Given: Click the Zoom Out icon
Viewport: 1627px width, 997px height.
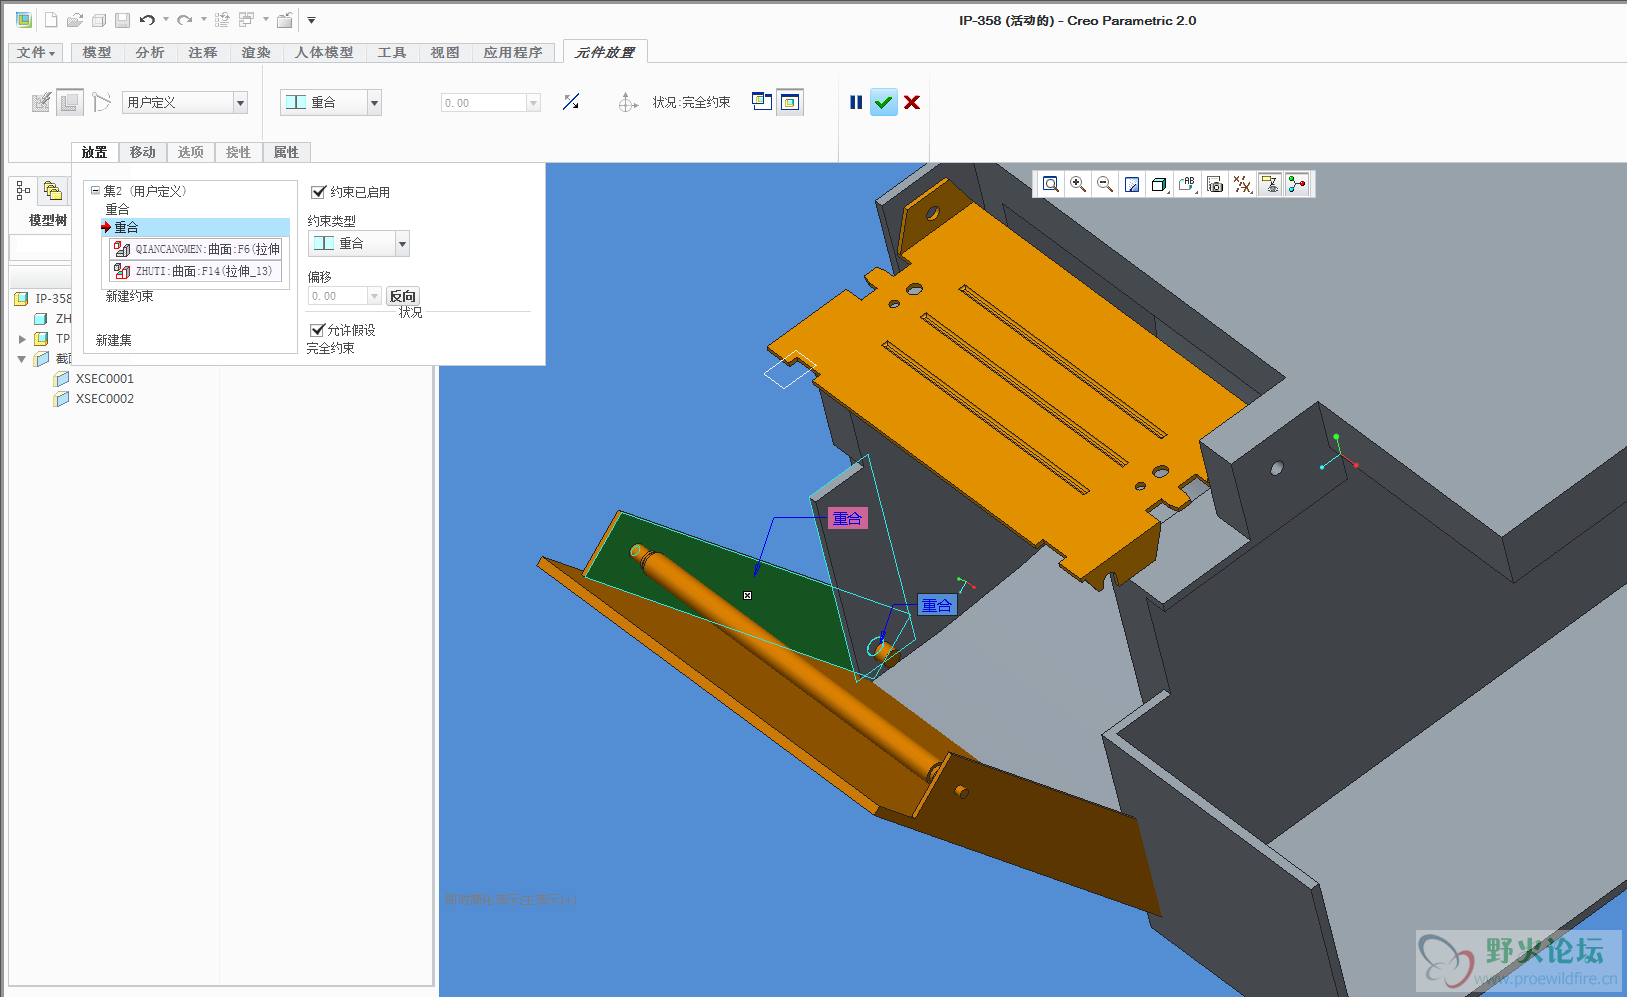Looking at the screenshot, I should (x=1105, y=184).
